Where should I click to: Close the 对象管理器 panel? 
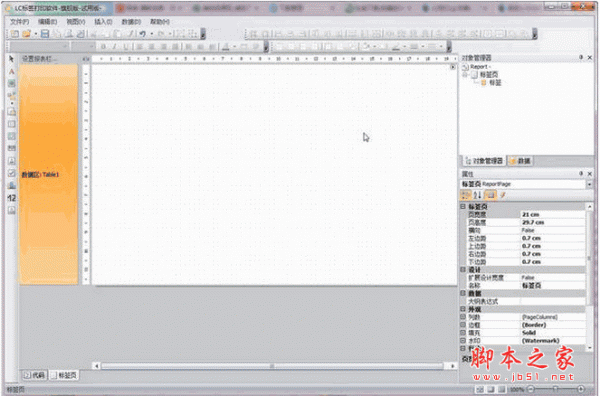[590, 57]
